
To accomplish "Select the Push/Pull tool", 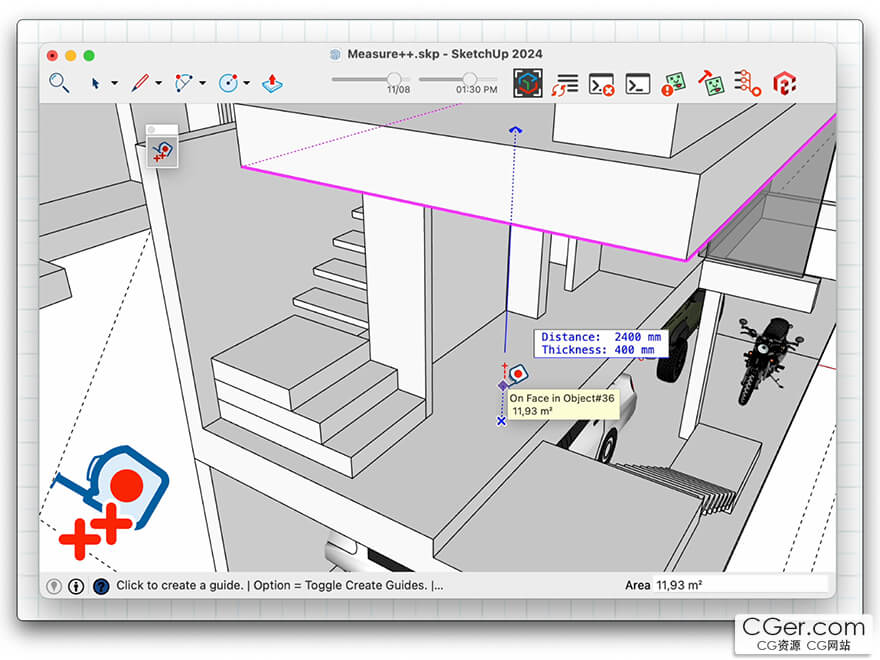I will [272, 84].
